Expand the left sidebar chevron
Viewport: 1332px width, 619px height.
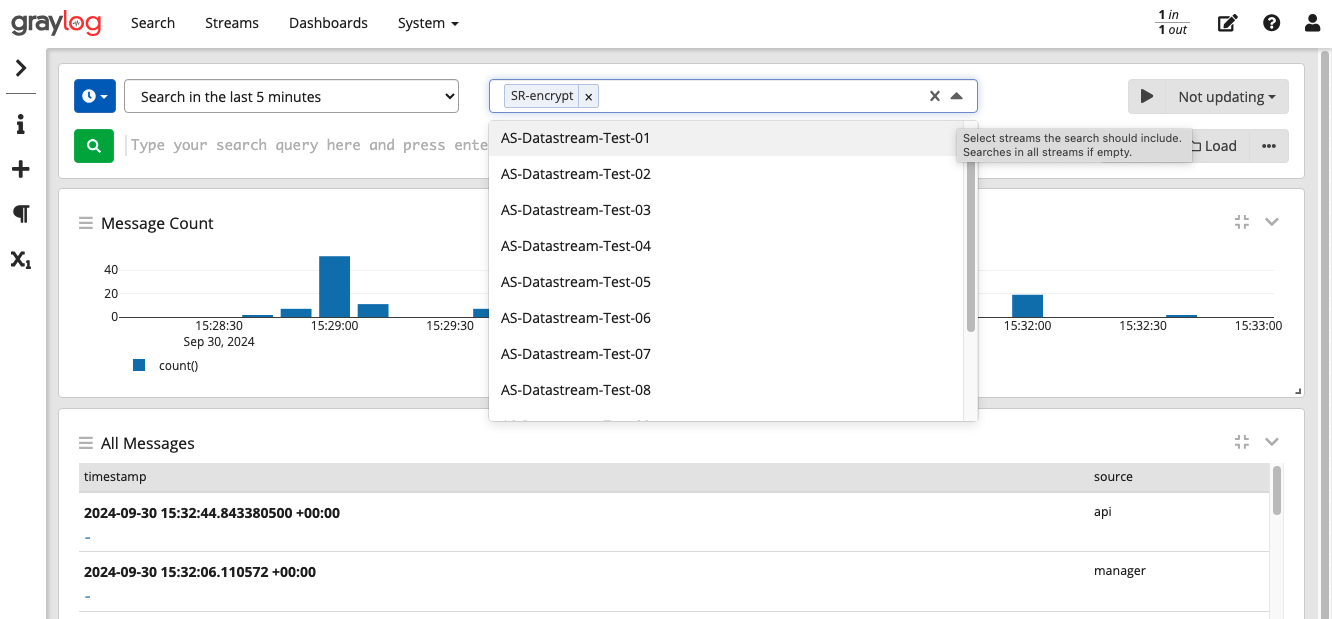(20, 68)
